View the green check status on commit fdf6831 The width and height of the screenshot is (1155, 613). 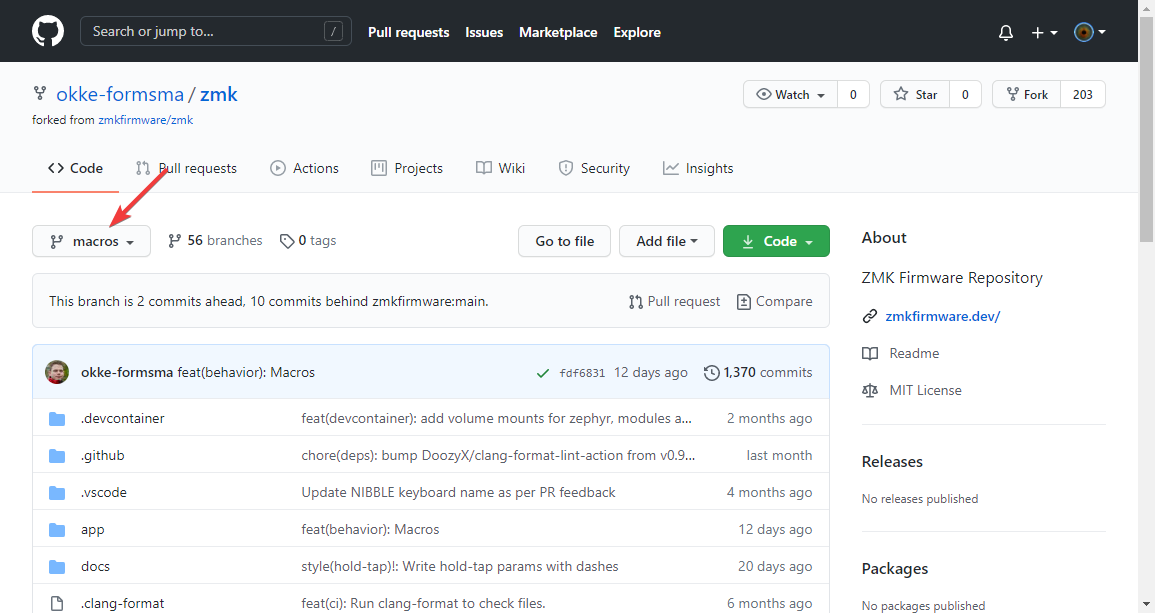[542, 372]
